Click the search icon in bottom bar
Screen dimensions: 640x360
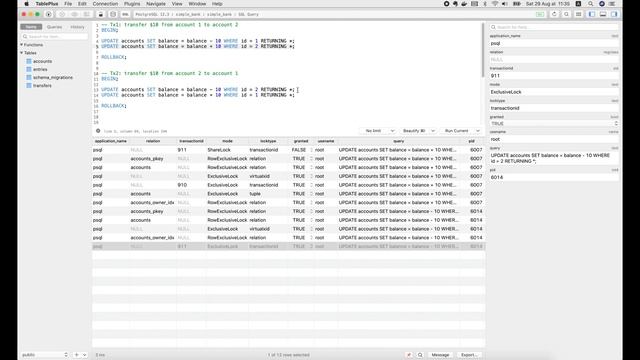point(420,355)
